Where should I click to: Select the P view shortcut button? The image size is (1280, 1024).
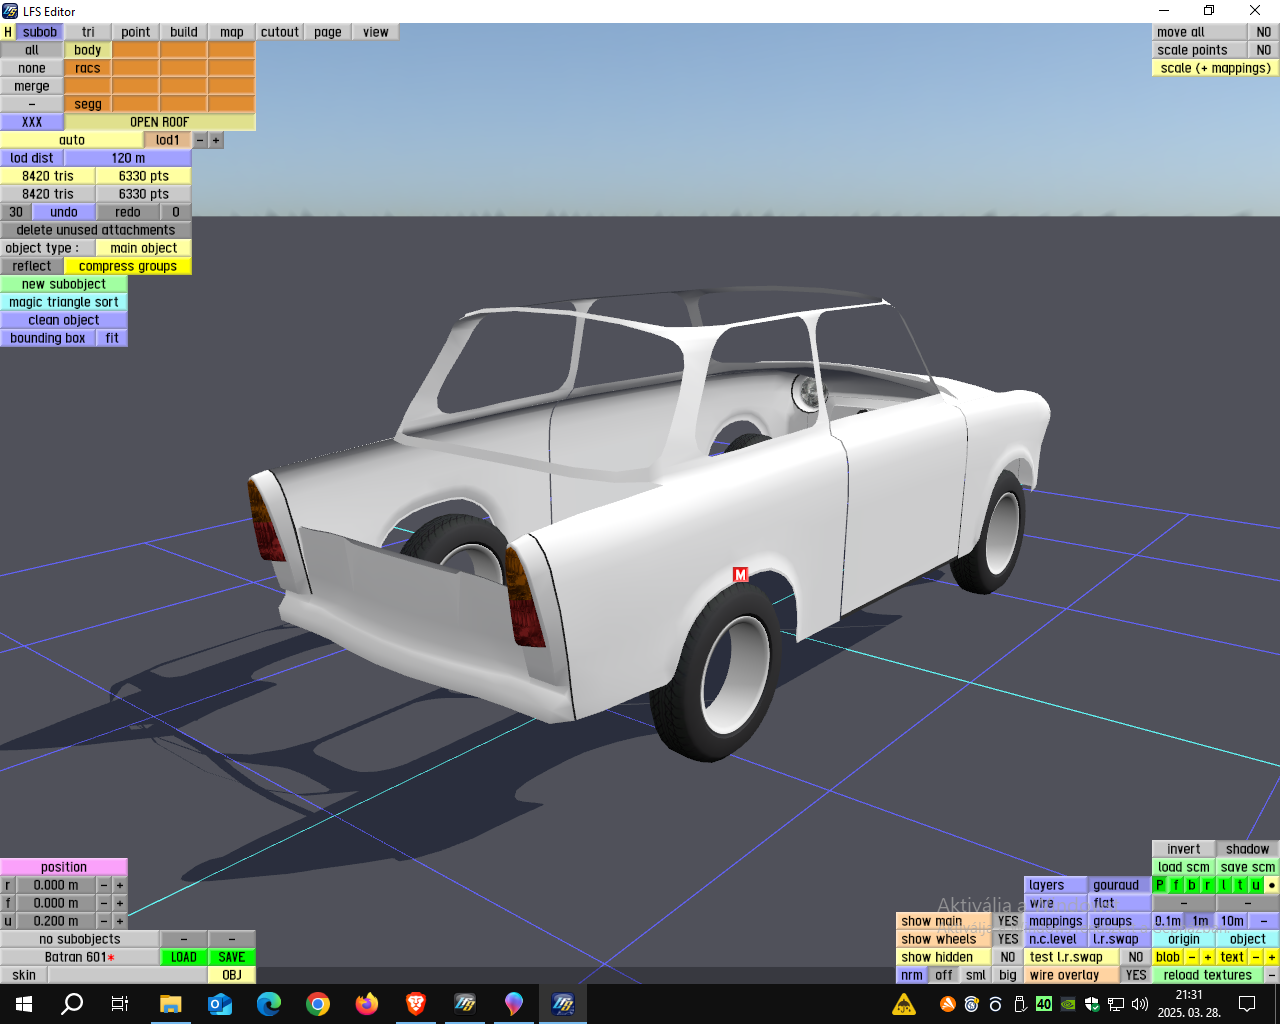[1160, 885]
